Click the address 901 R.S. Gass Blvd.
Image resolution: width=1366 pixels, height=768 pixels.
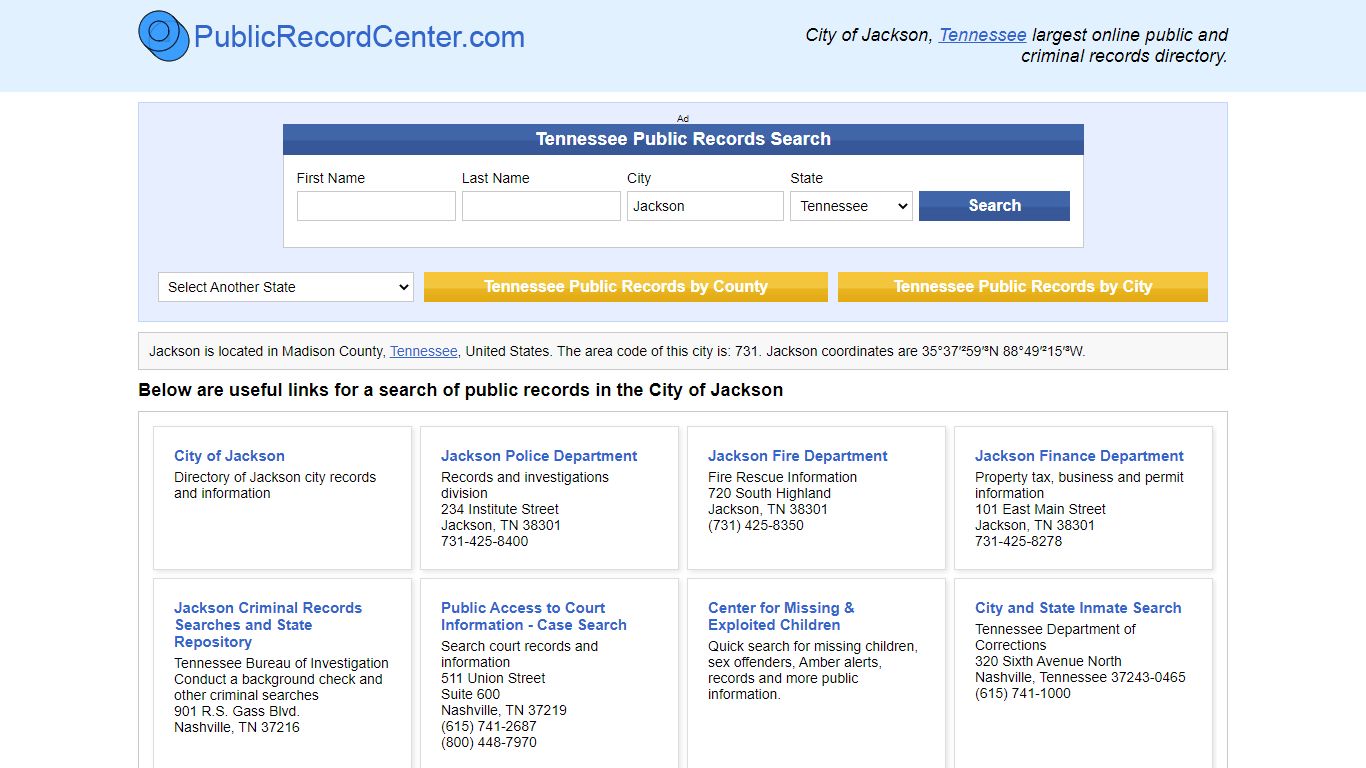(x=237, y=711)
